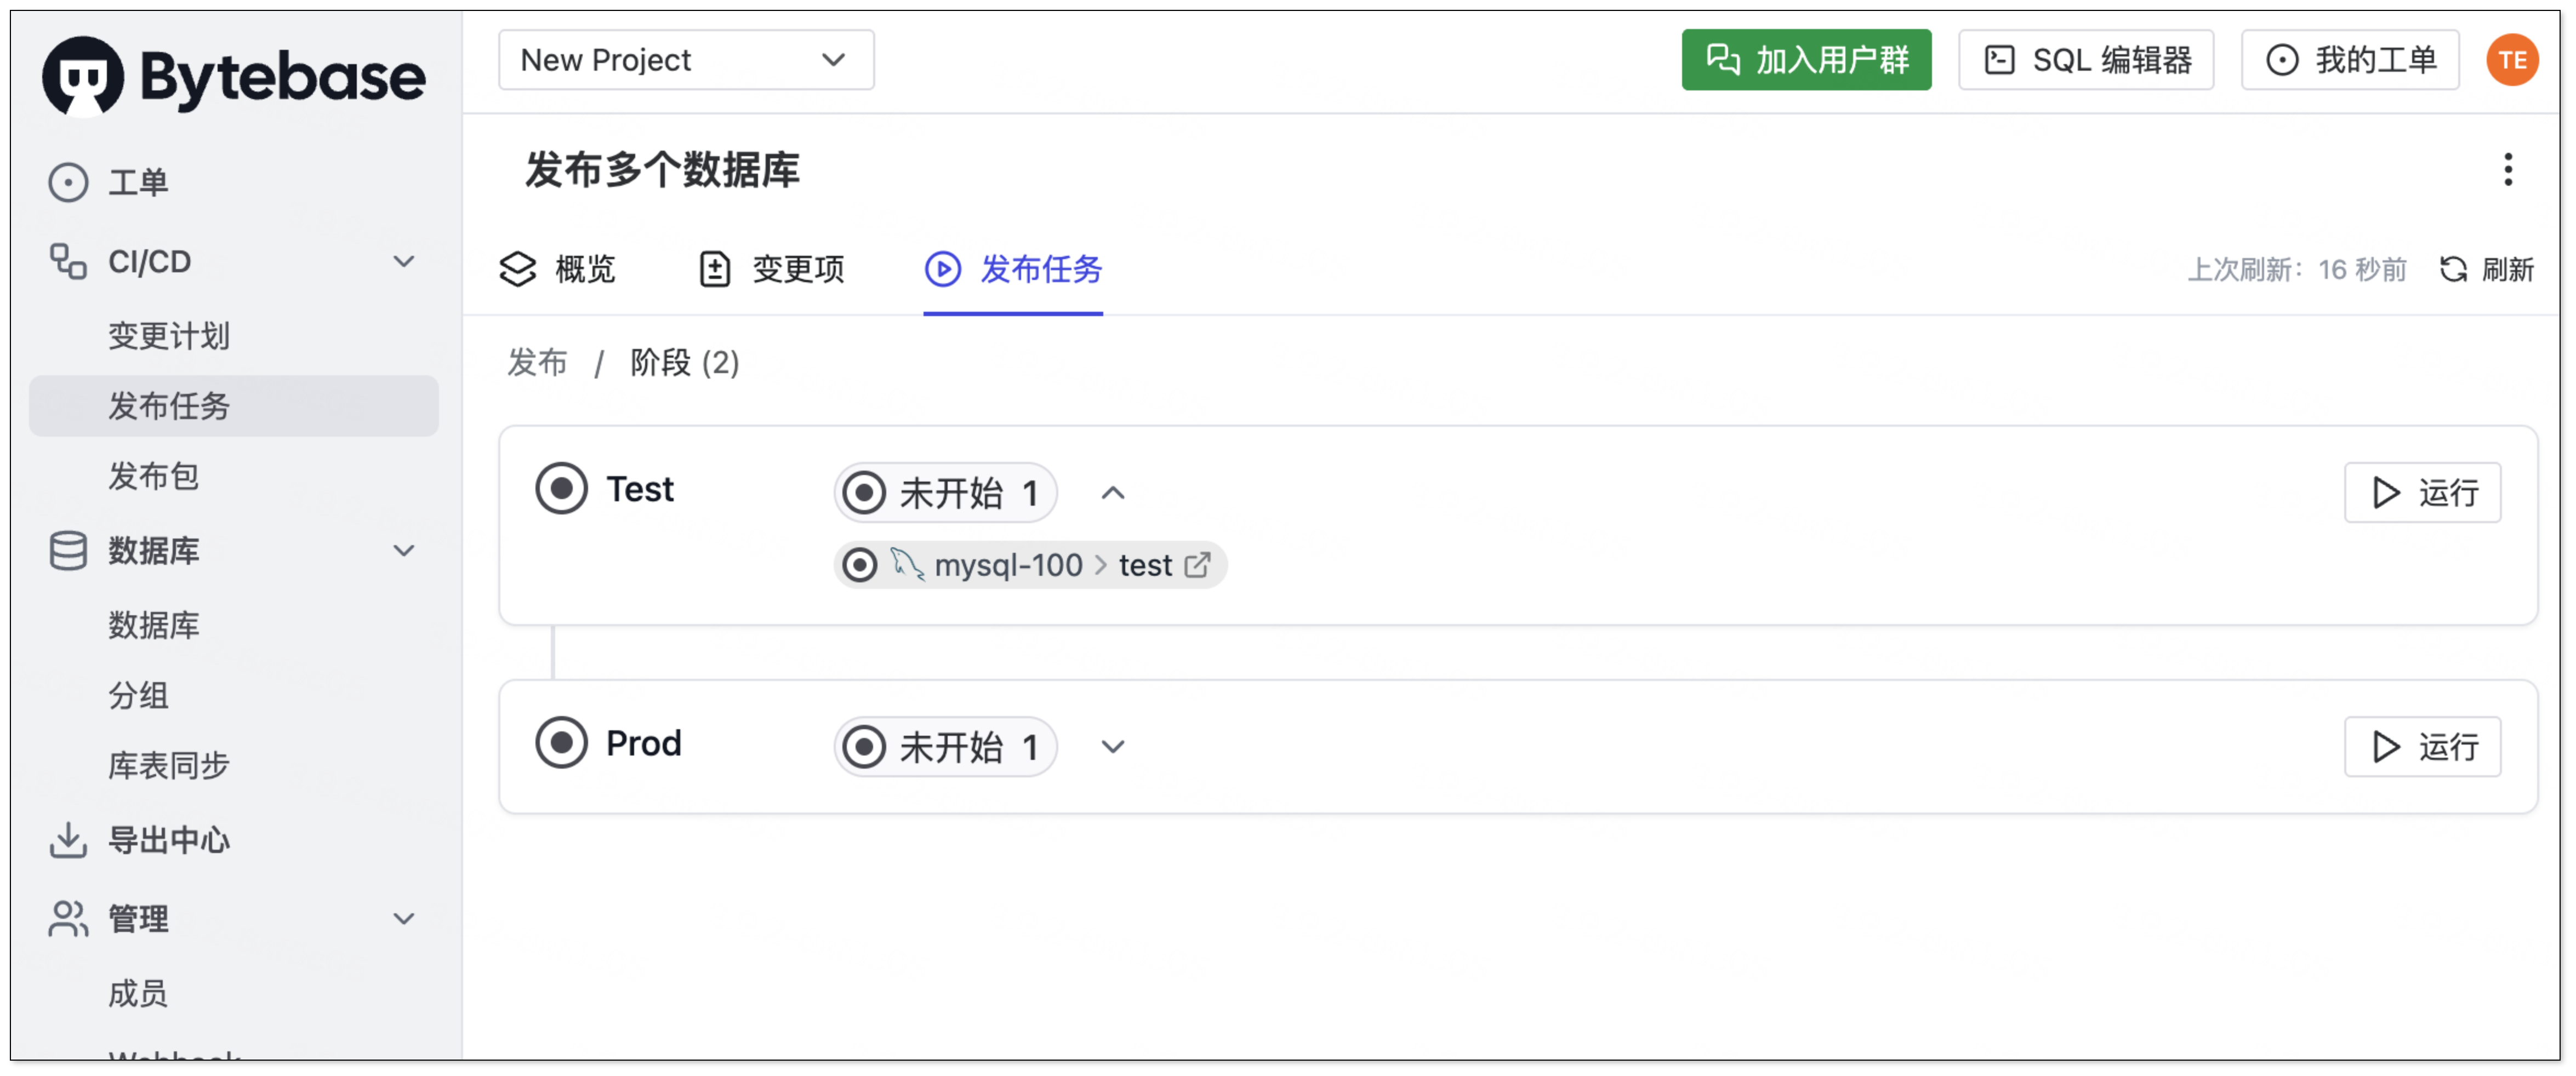The width and height of the screenshot is (2576, 1076).
Task: Open external link icon beside test database
Action: click(1197, 565)
